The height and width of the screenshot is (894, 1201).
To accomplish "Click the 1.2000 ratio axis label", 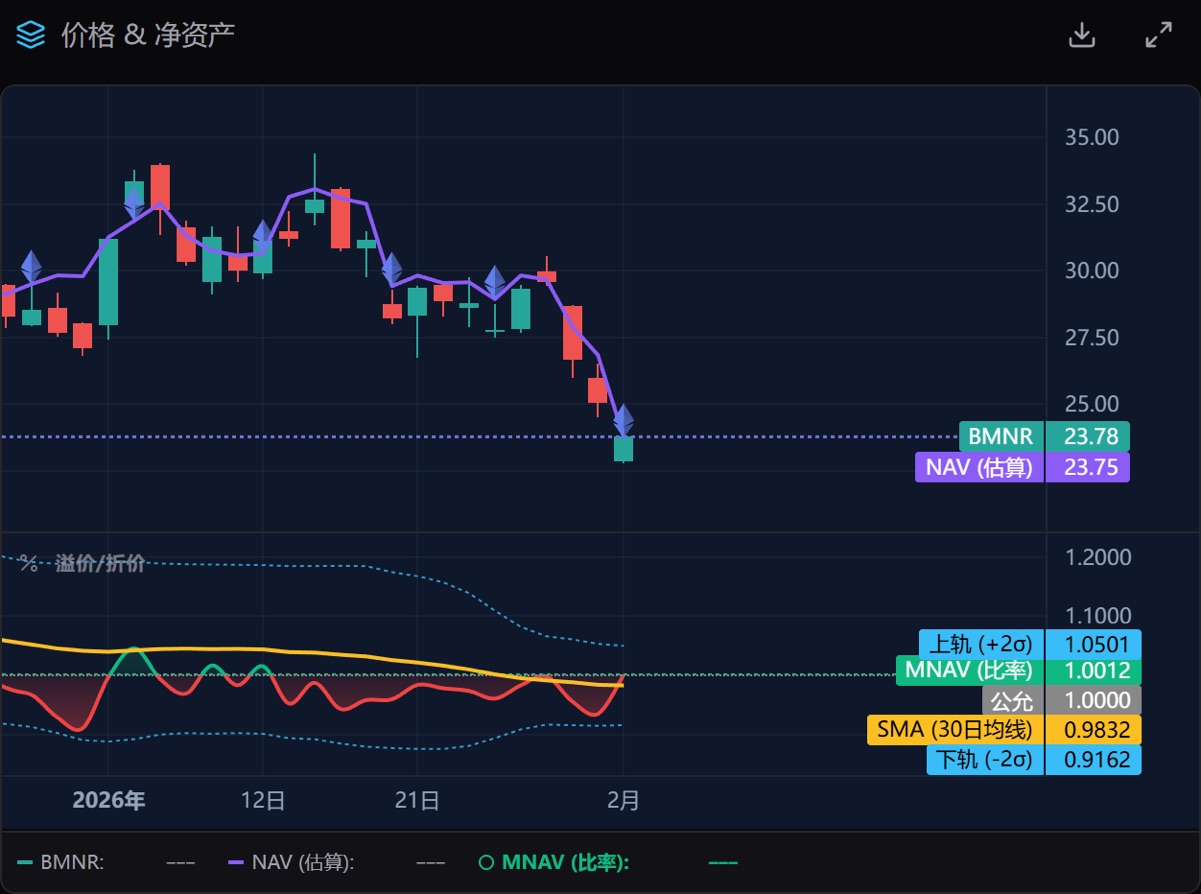I will (1099, 557).
